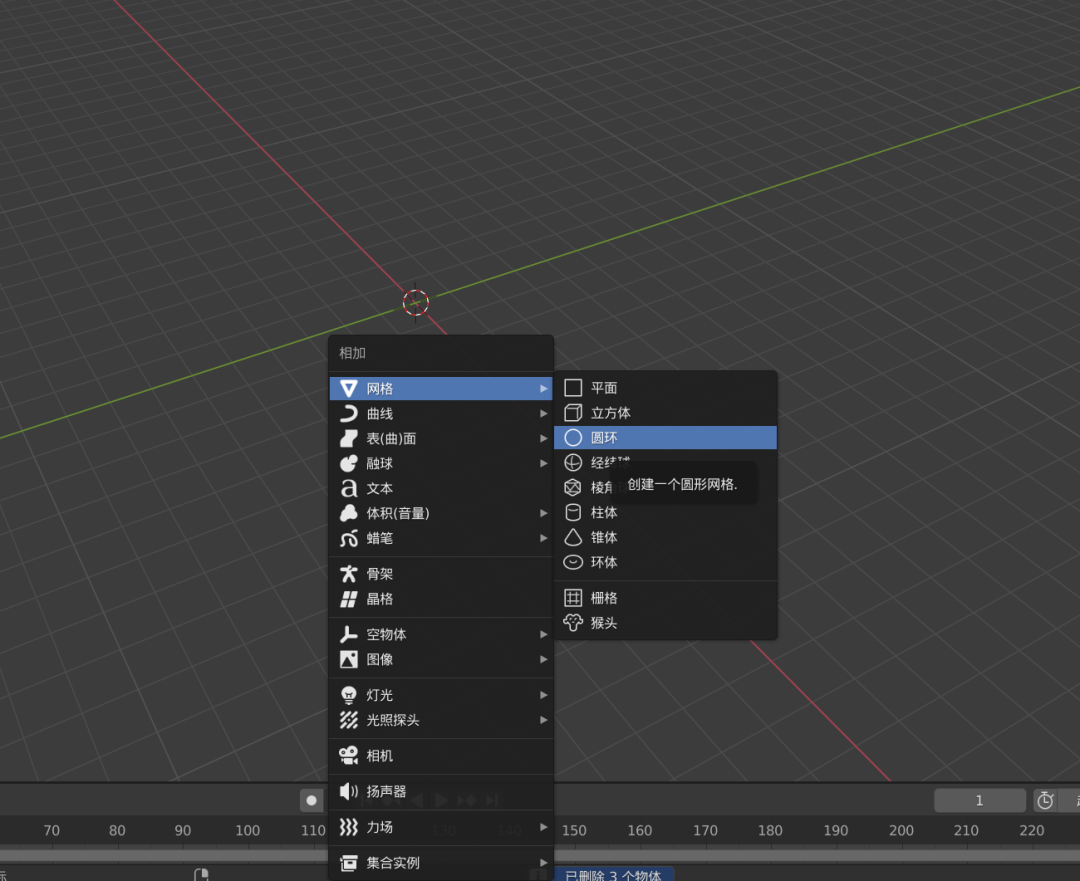This screenshot has width=1080, height=881.
Task: Add a 扬声器 speaker object
Action: (441, 791)
